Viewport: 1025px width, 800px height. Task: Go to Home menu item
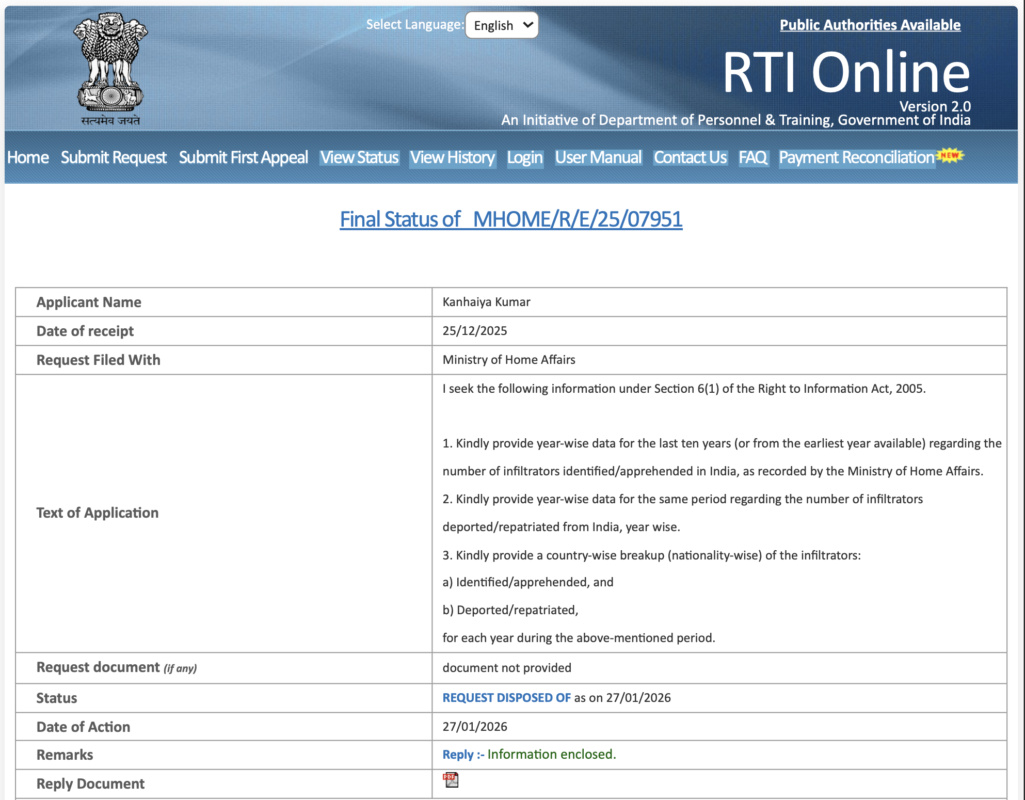[28, 157]
